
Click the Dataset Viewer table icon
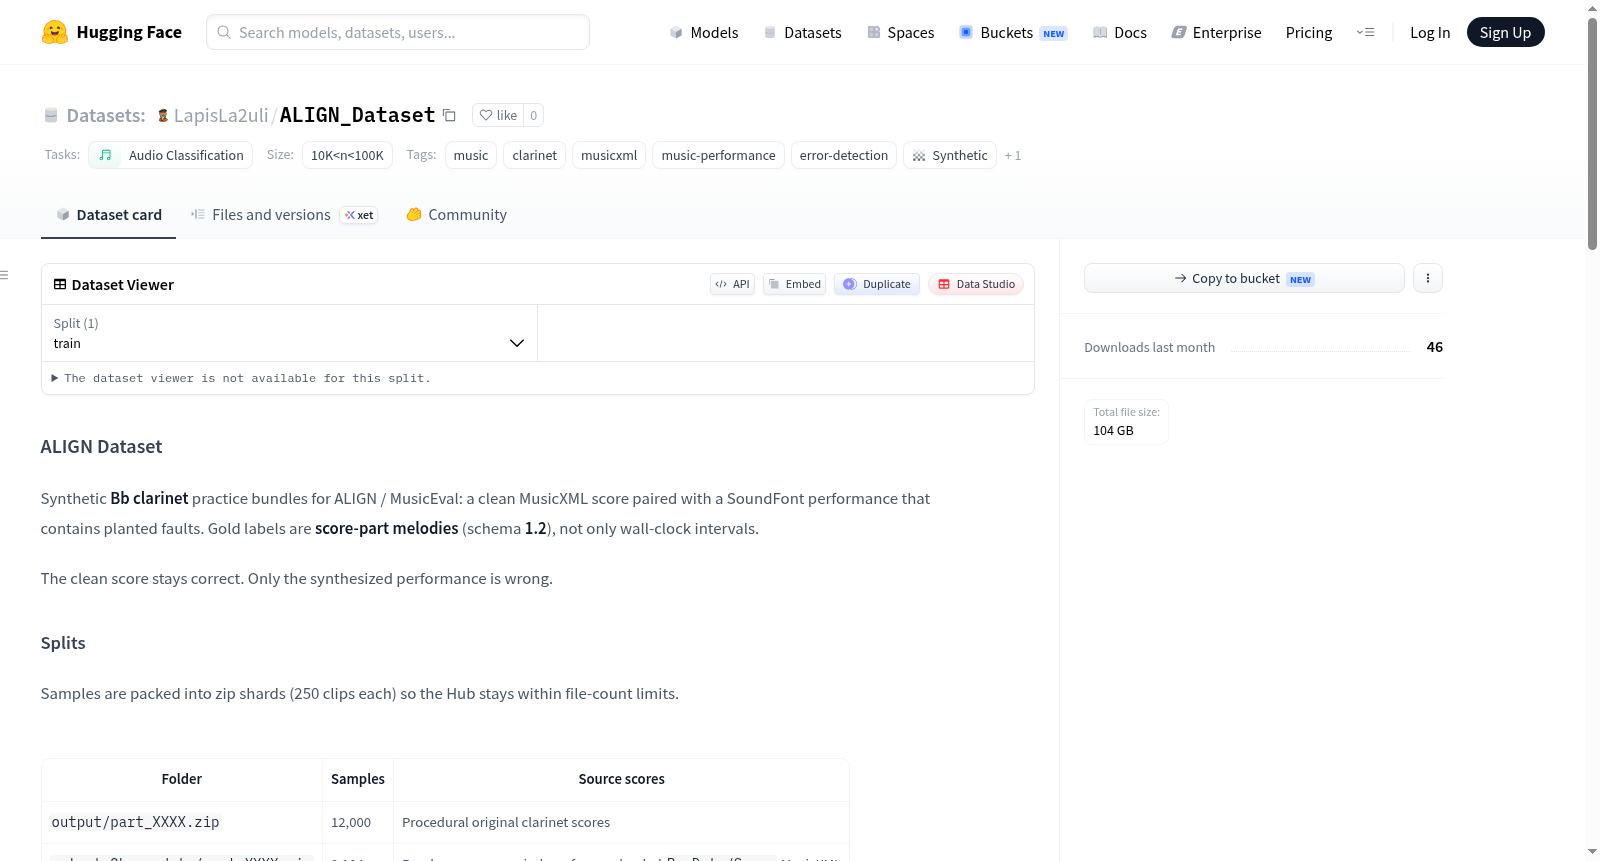(60, 284)
